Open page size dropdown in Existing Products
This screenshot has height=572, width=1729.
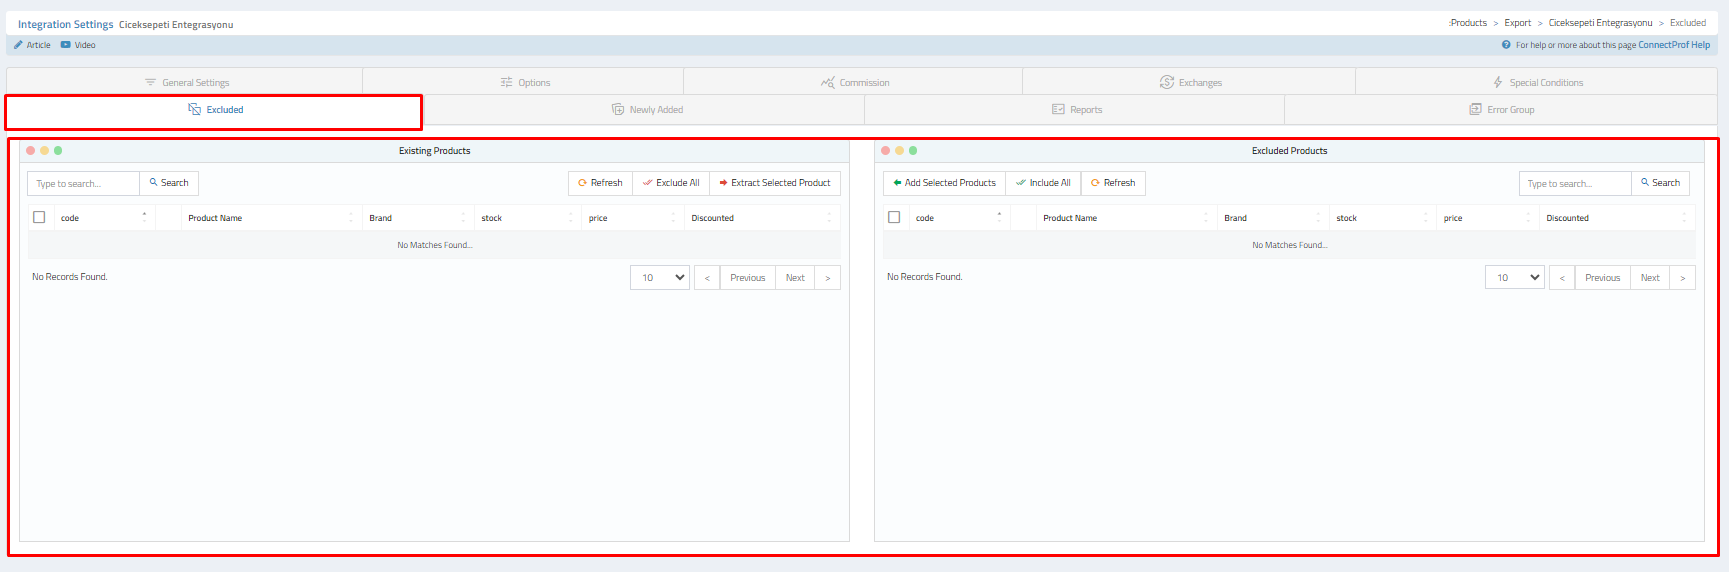click(660, 278)
